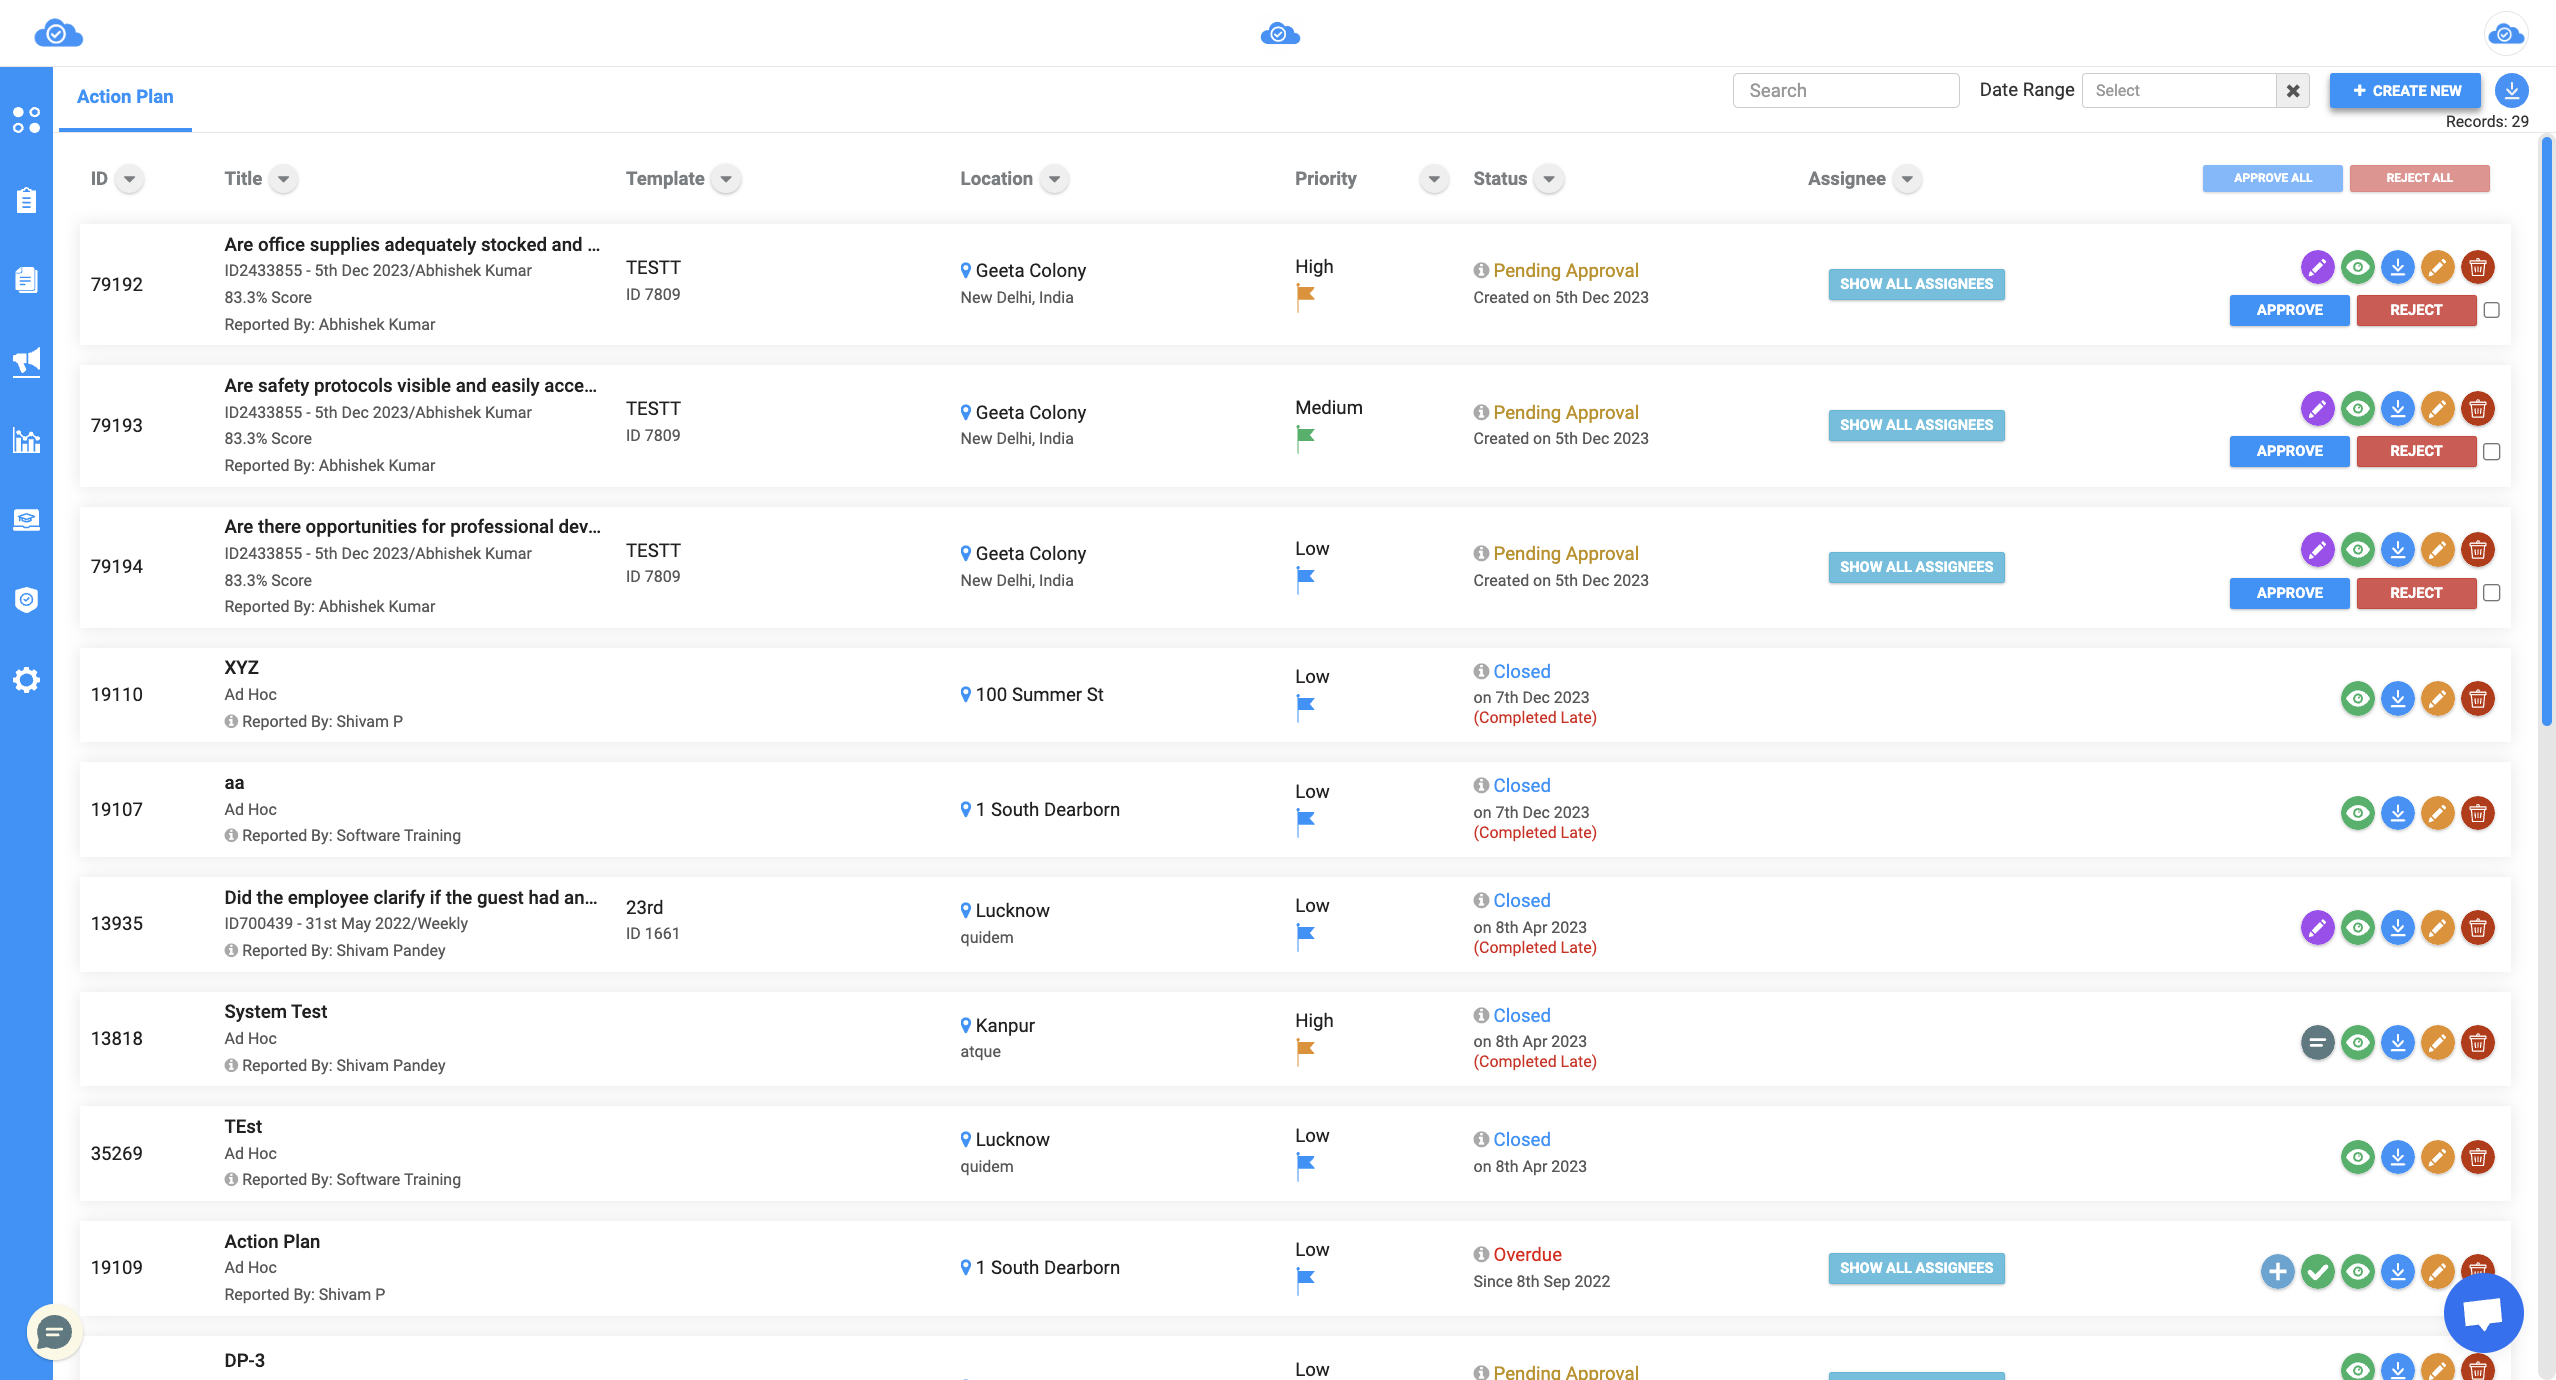Viewport: 2556px width, 1380px height.
Task: Open the training laptop icon in sidebar
Action: [x=26, y=520]
